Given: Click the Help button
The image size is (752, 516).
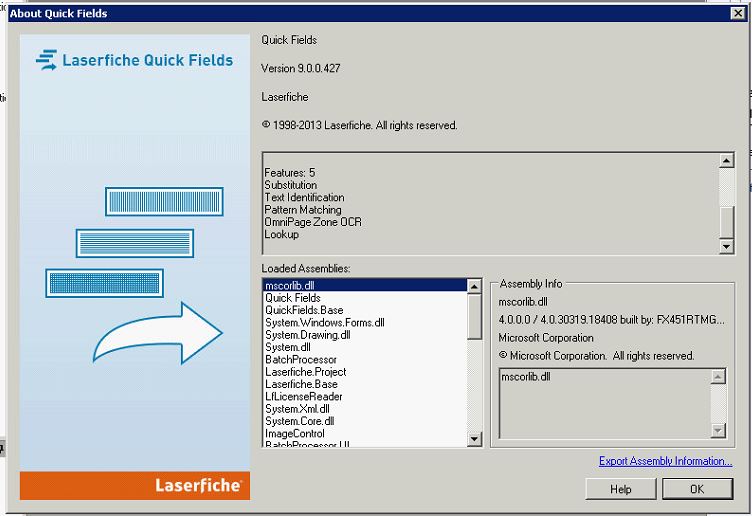Looking at the screenshot, I should [x=621, y=489].
